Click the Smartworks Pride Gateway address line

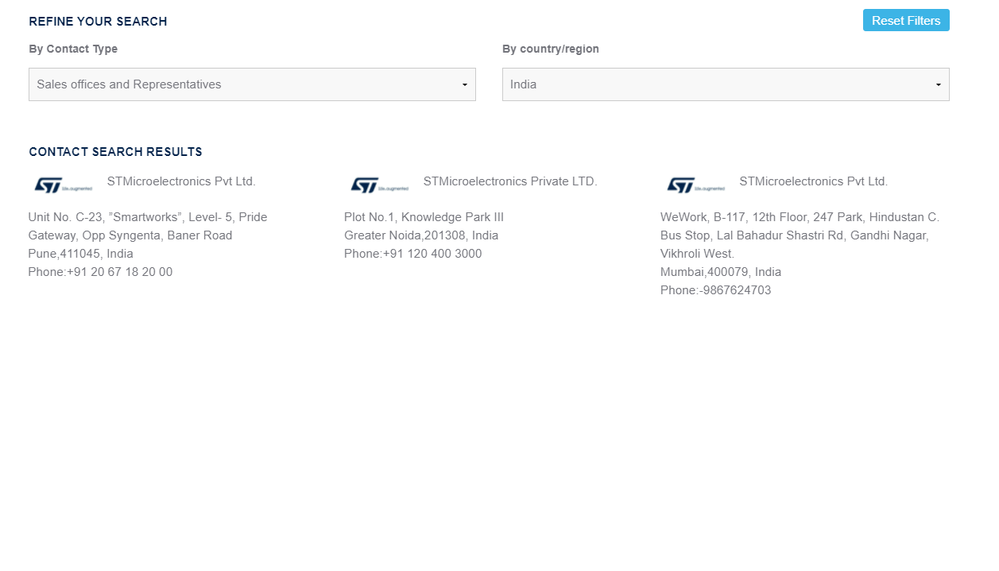pos(148,217)
